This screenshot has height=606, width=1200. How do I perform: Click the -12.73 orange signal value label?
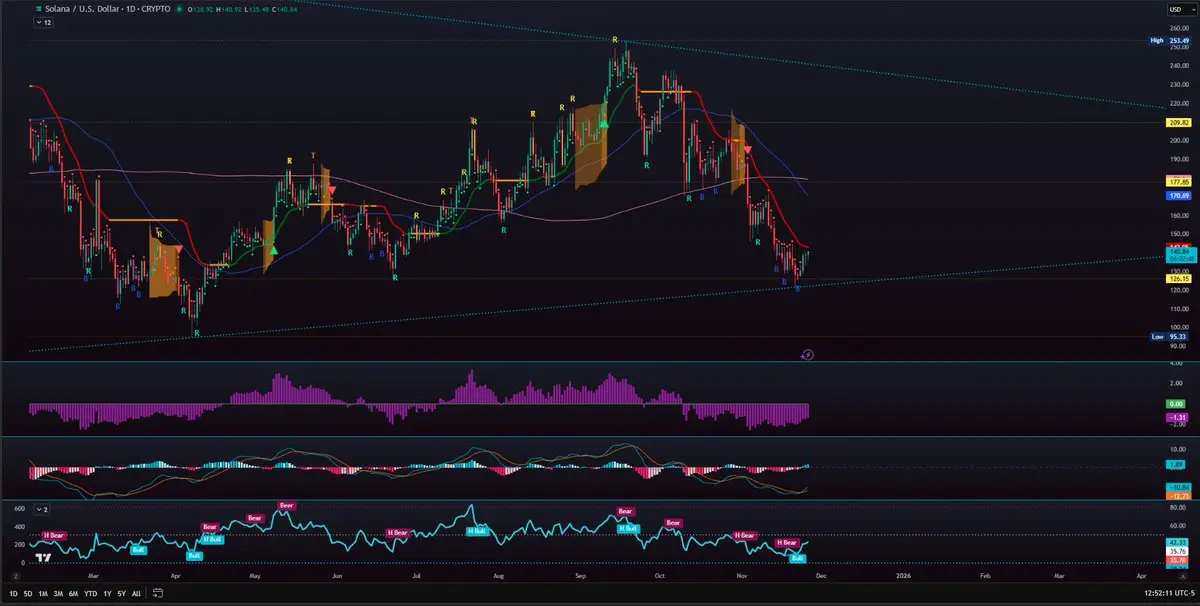tap(1178, 495)
